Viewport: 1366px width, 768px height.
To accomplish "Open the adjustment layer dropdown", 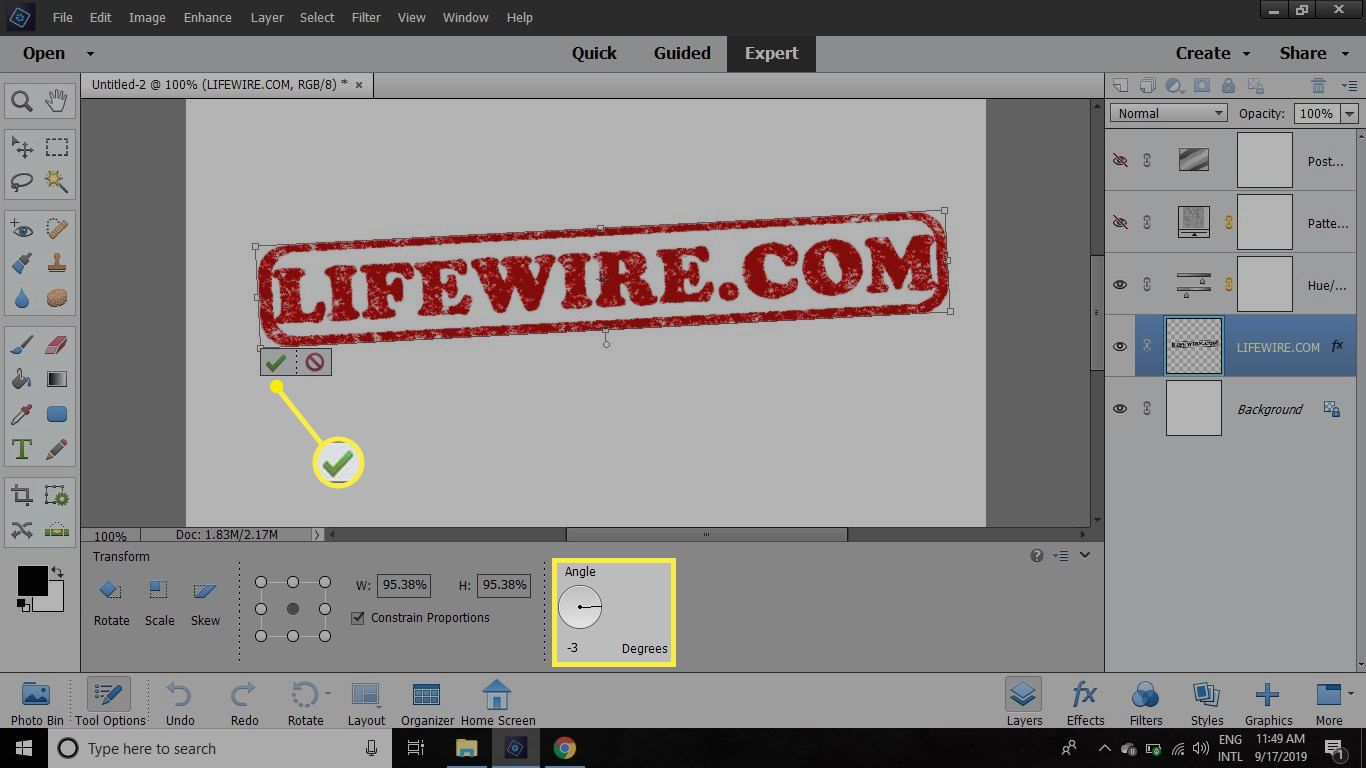I will pos(1175,86).
